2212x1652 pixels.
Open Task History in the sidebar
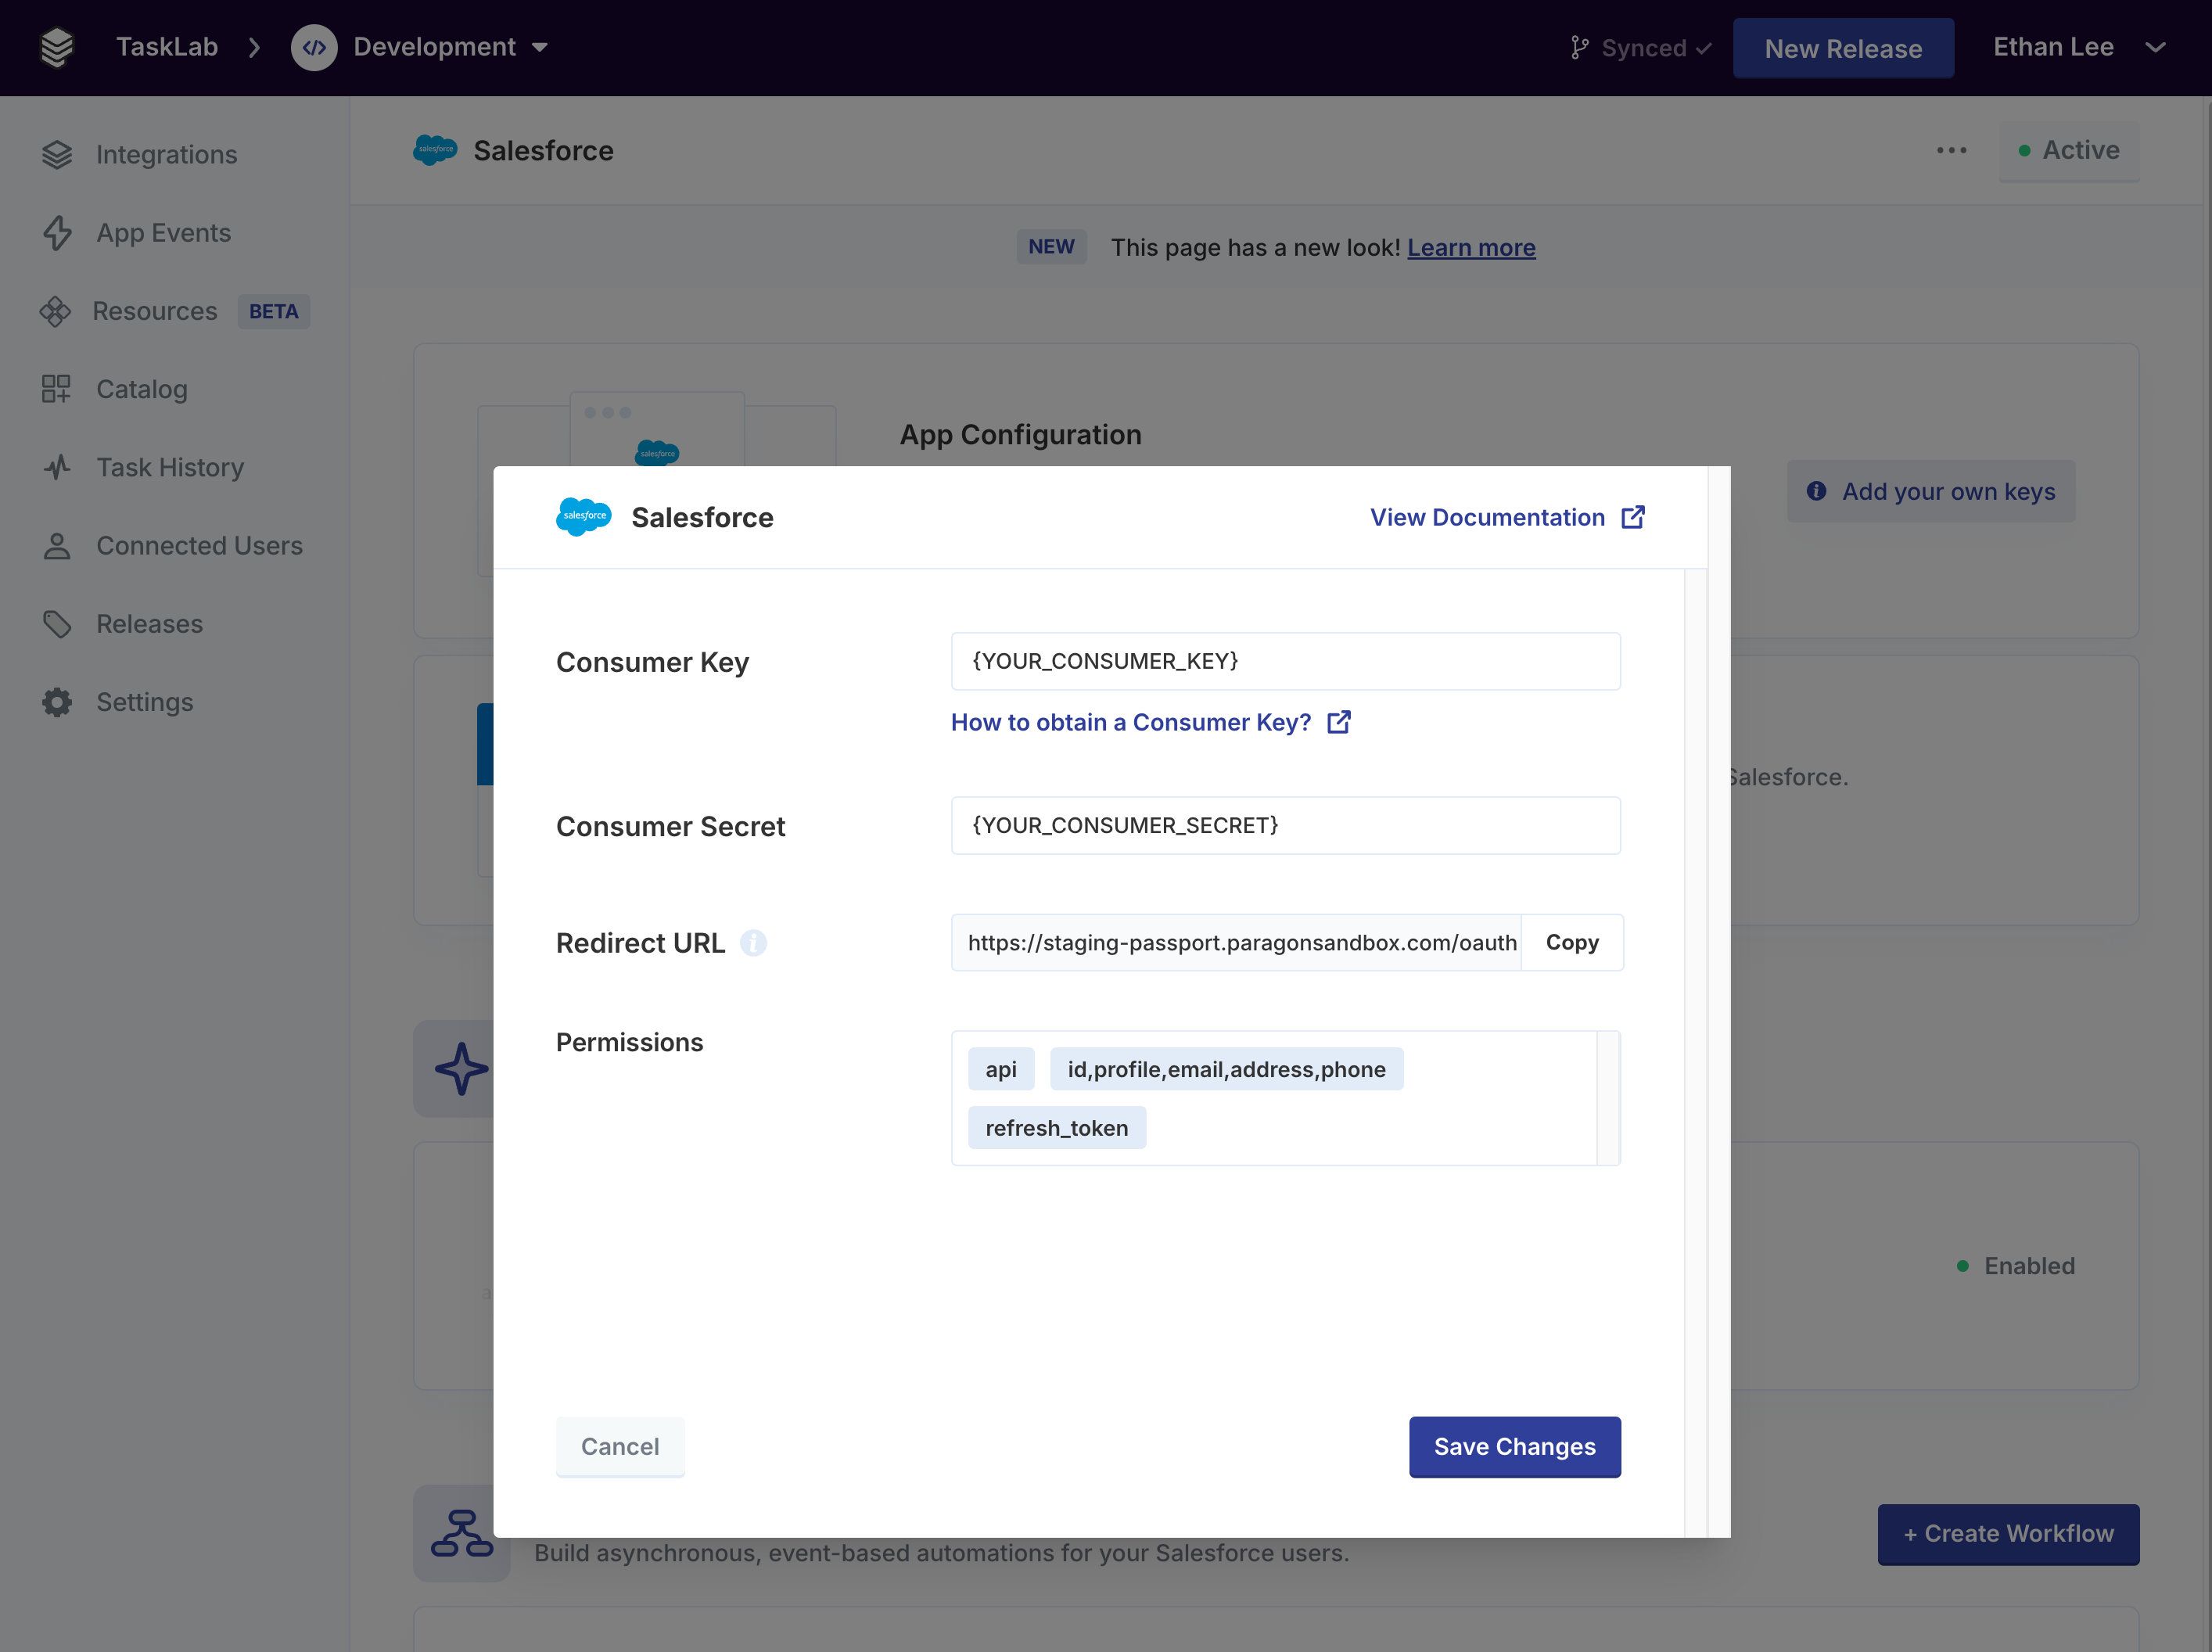(170, 467)
